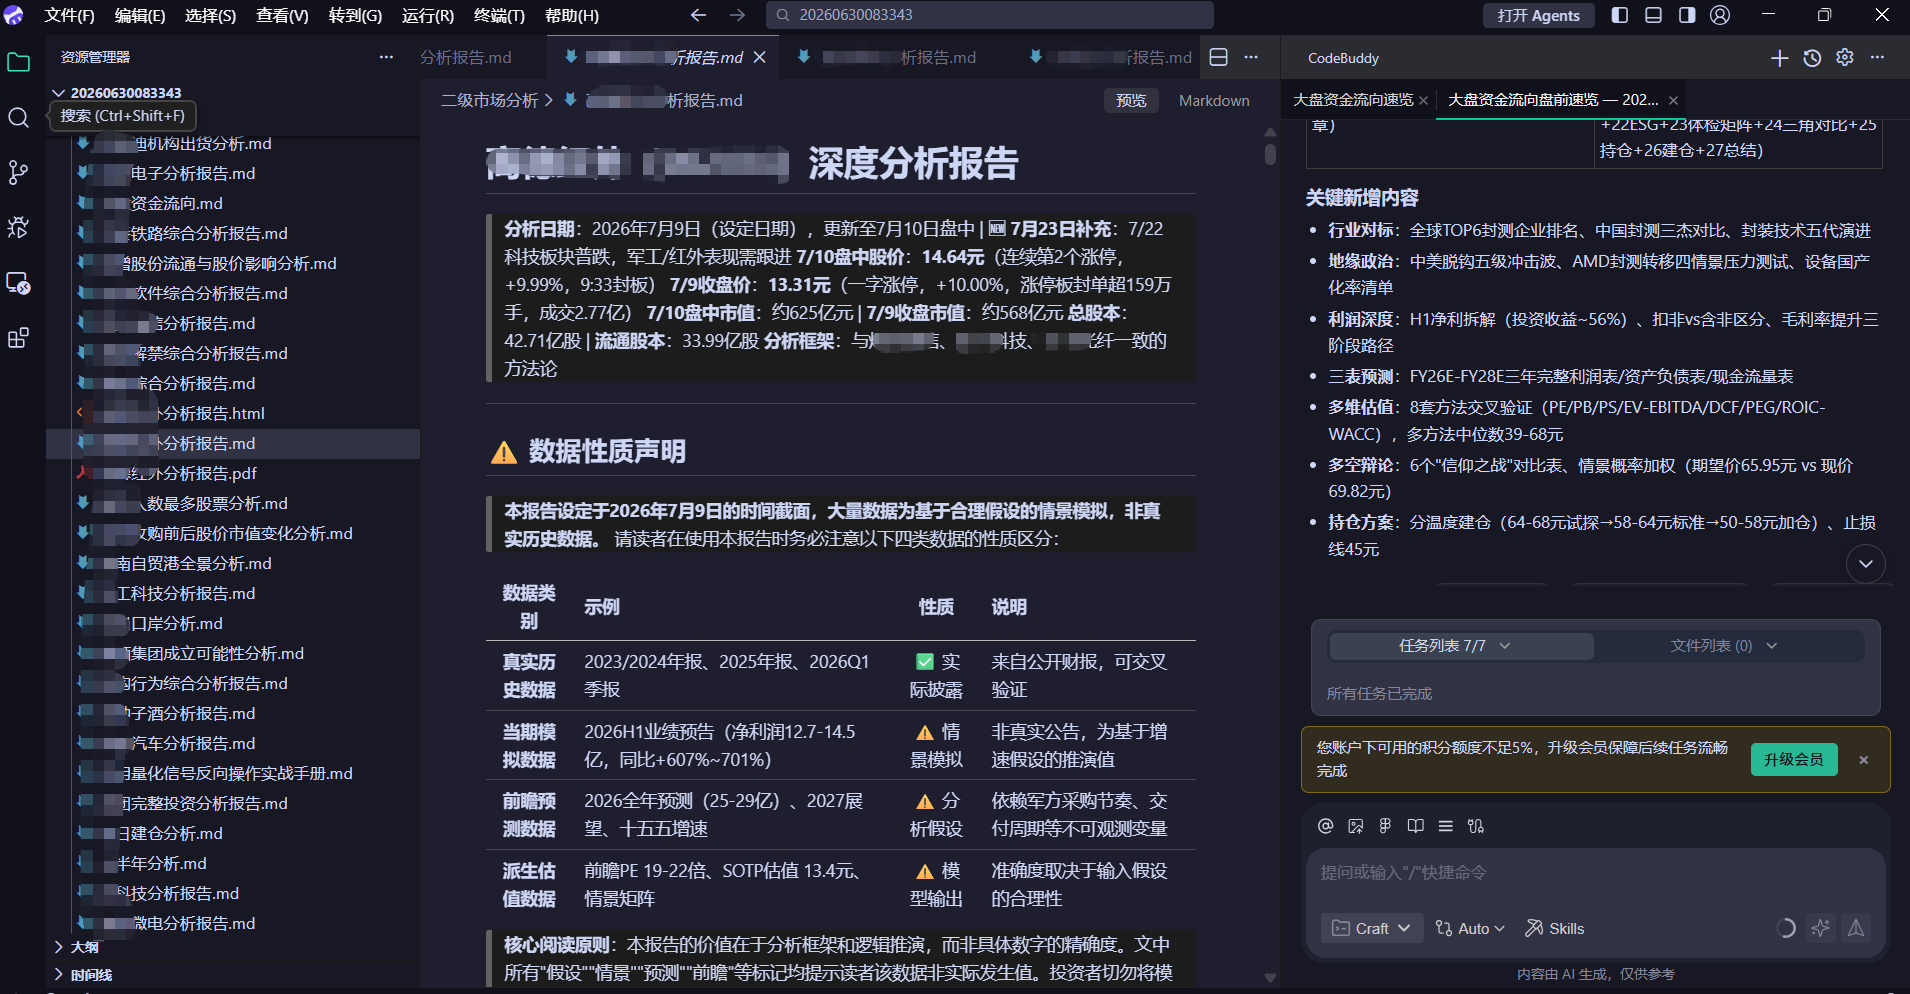Image resolution: width=1910 pixels, height=994 pixels.
Task: Close the 大盘资金流向速览 chat tab
Action: point(1424,100)
